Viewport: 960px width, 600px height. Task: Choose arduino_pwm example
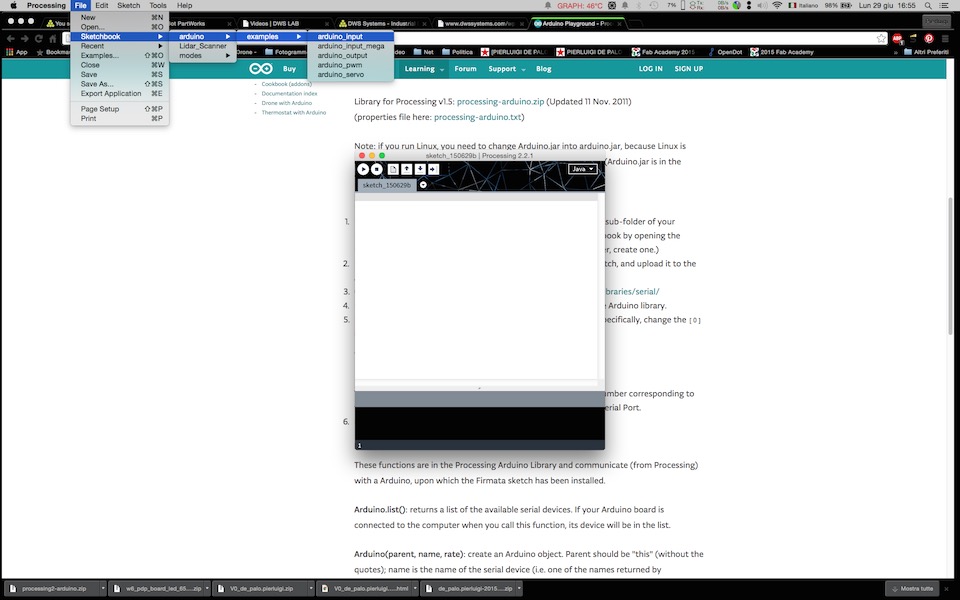[x=350, y=65]
